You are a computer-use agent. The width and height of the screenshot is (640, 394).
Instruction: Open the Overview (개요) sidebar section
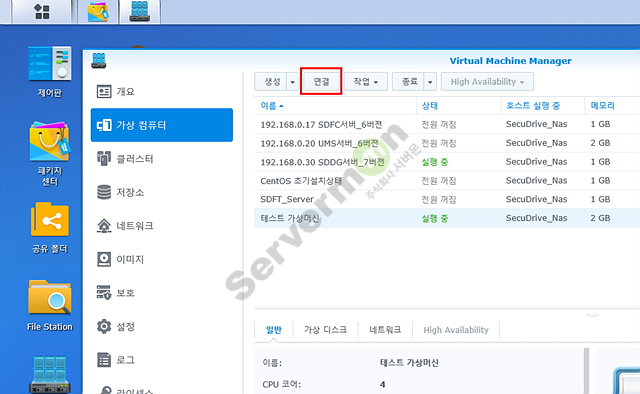click(162, 91)
